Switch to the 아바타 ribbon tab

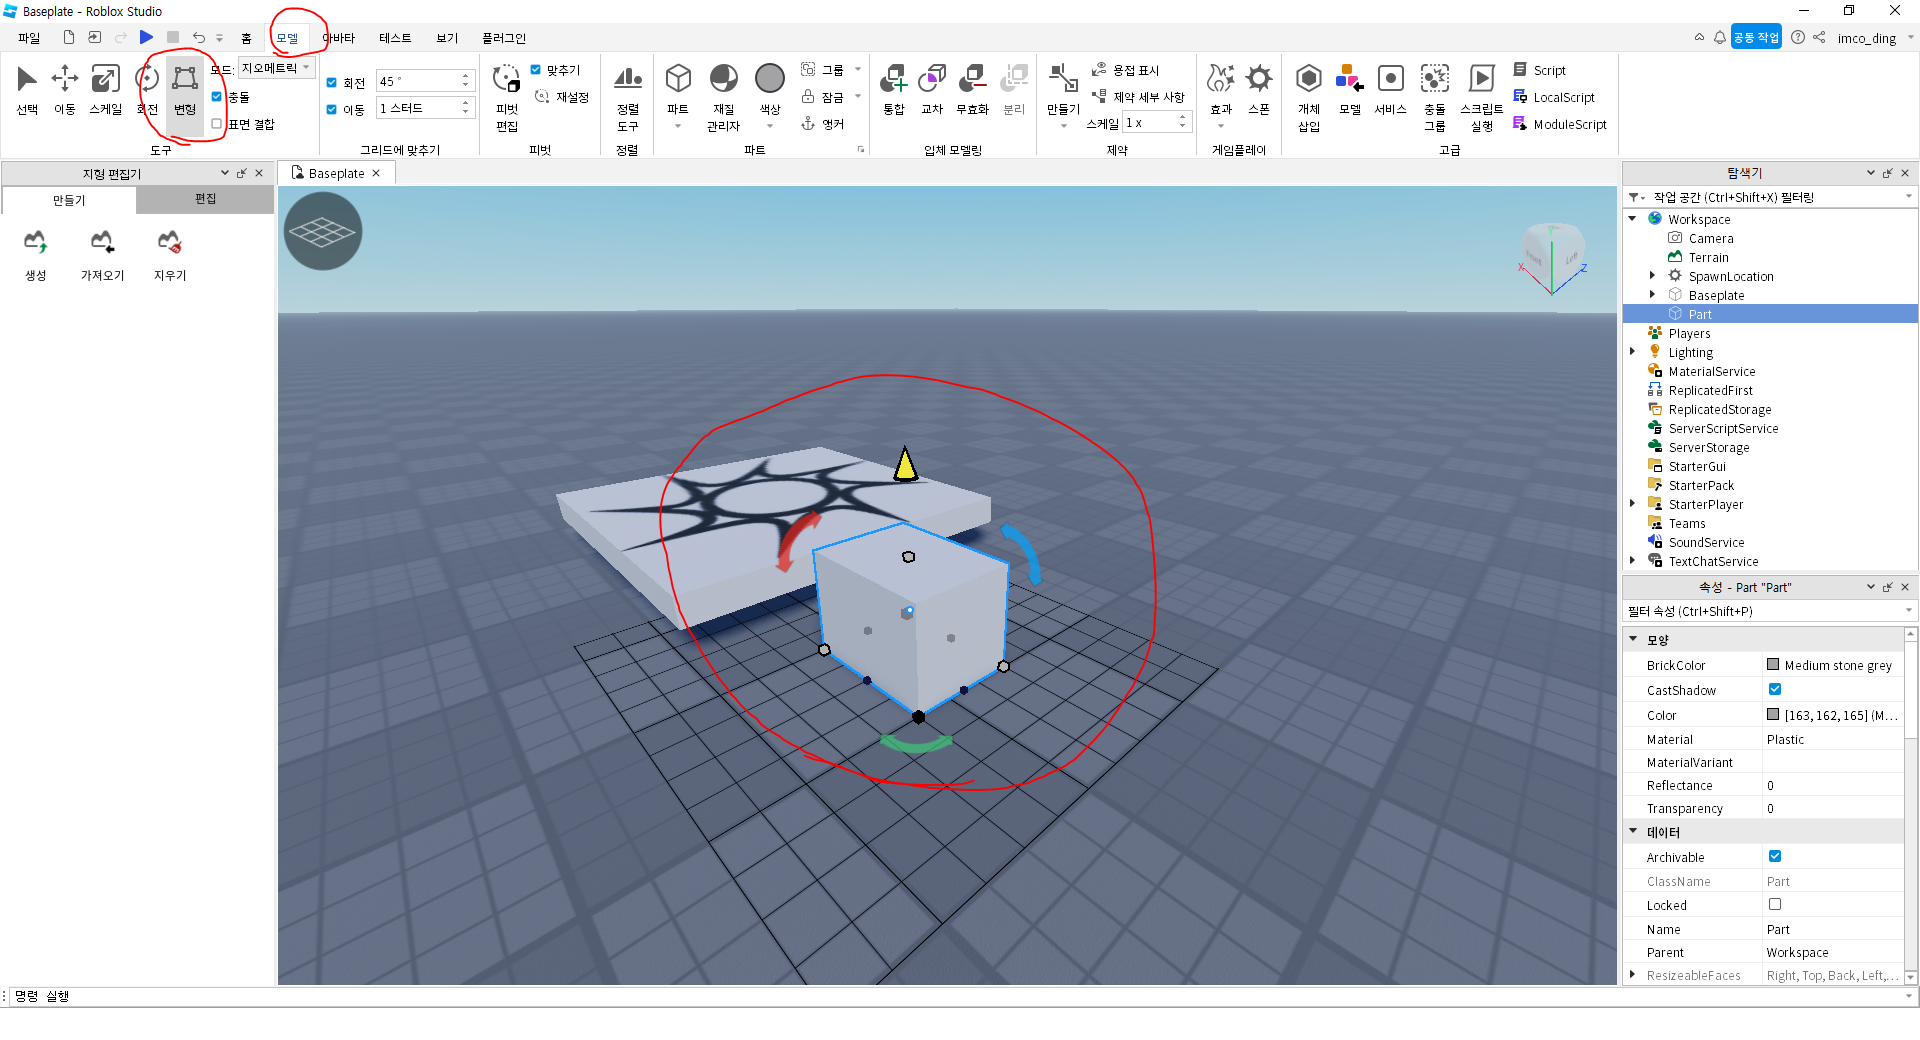coord(338,38)
